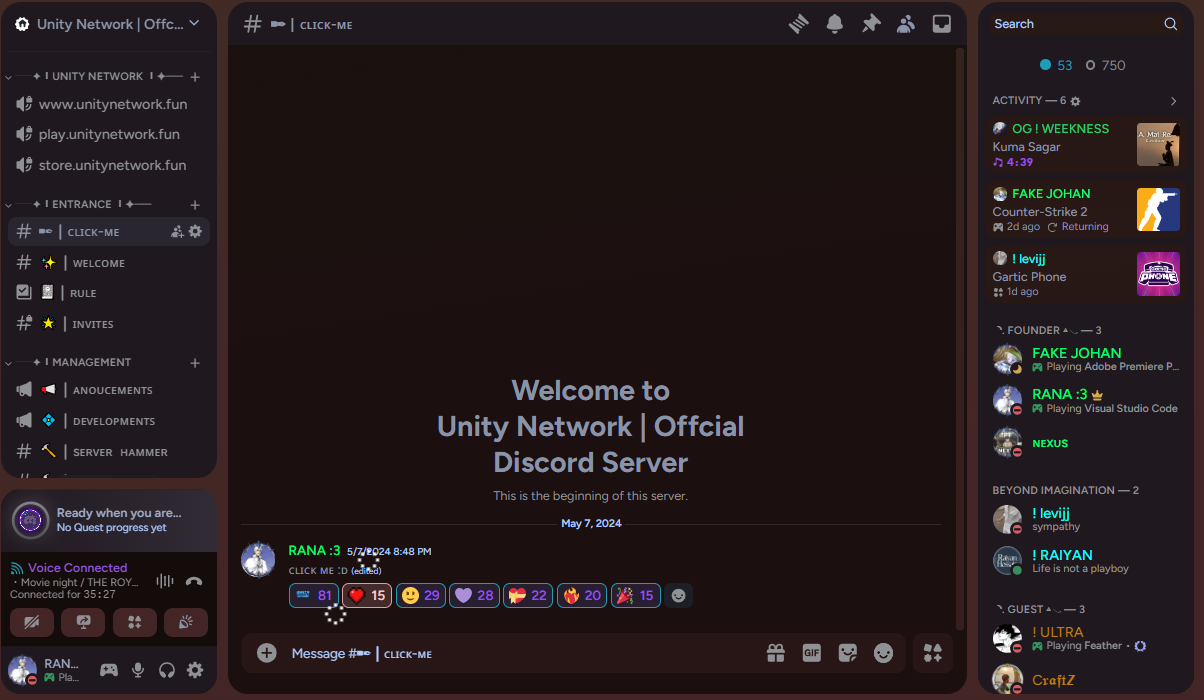Open Counter-Strike 2 game thumbnail
Image resolution: width=1204 pixels, height=700 pixels.
(1158, 209)
